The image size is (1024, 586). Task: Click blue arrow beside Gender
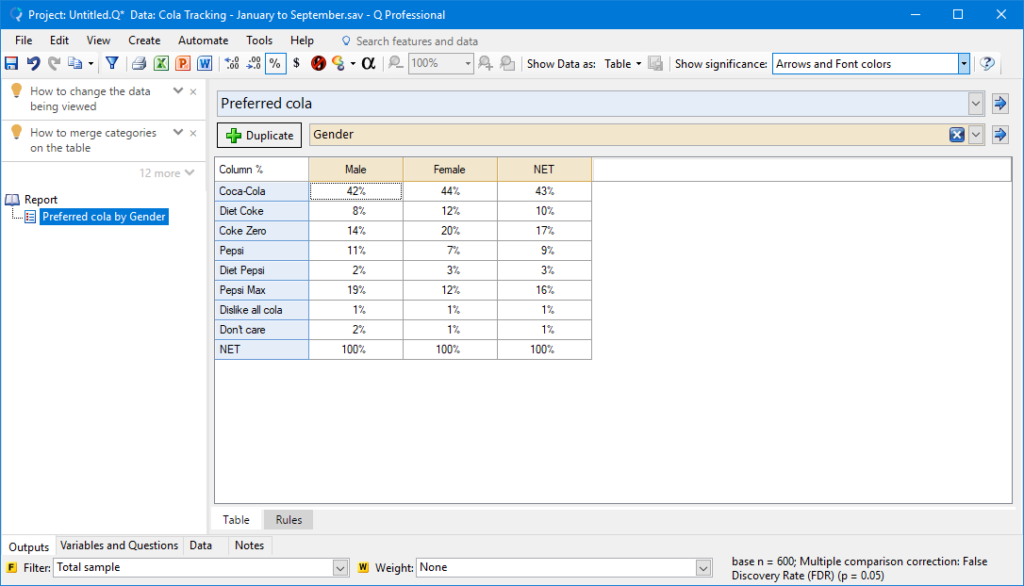pyautogui.click(x=1000, y=135)
